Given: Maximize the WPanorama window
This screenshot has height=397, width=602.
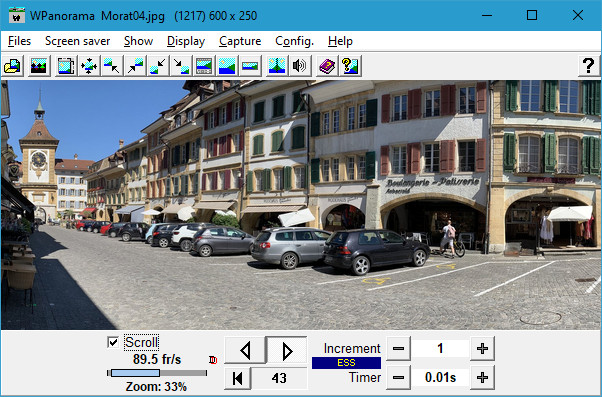Looking at the screenshot, I should click(x=532, y=15).
